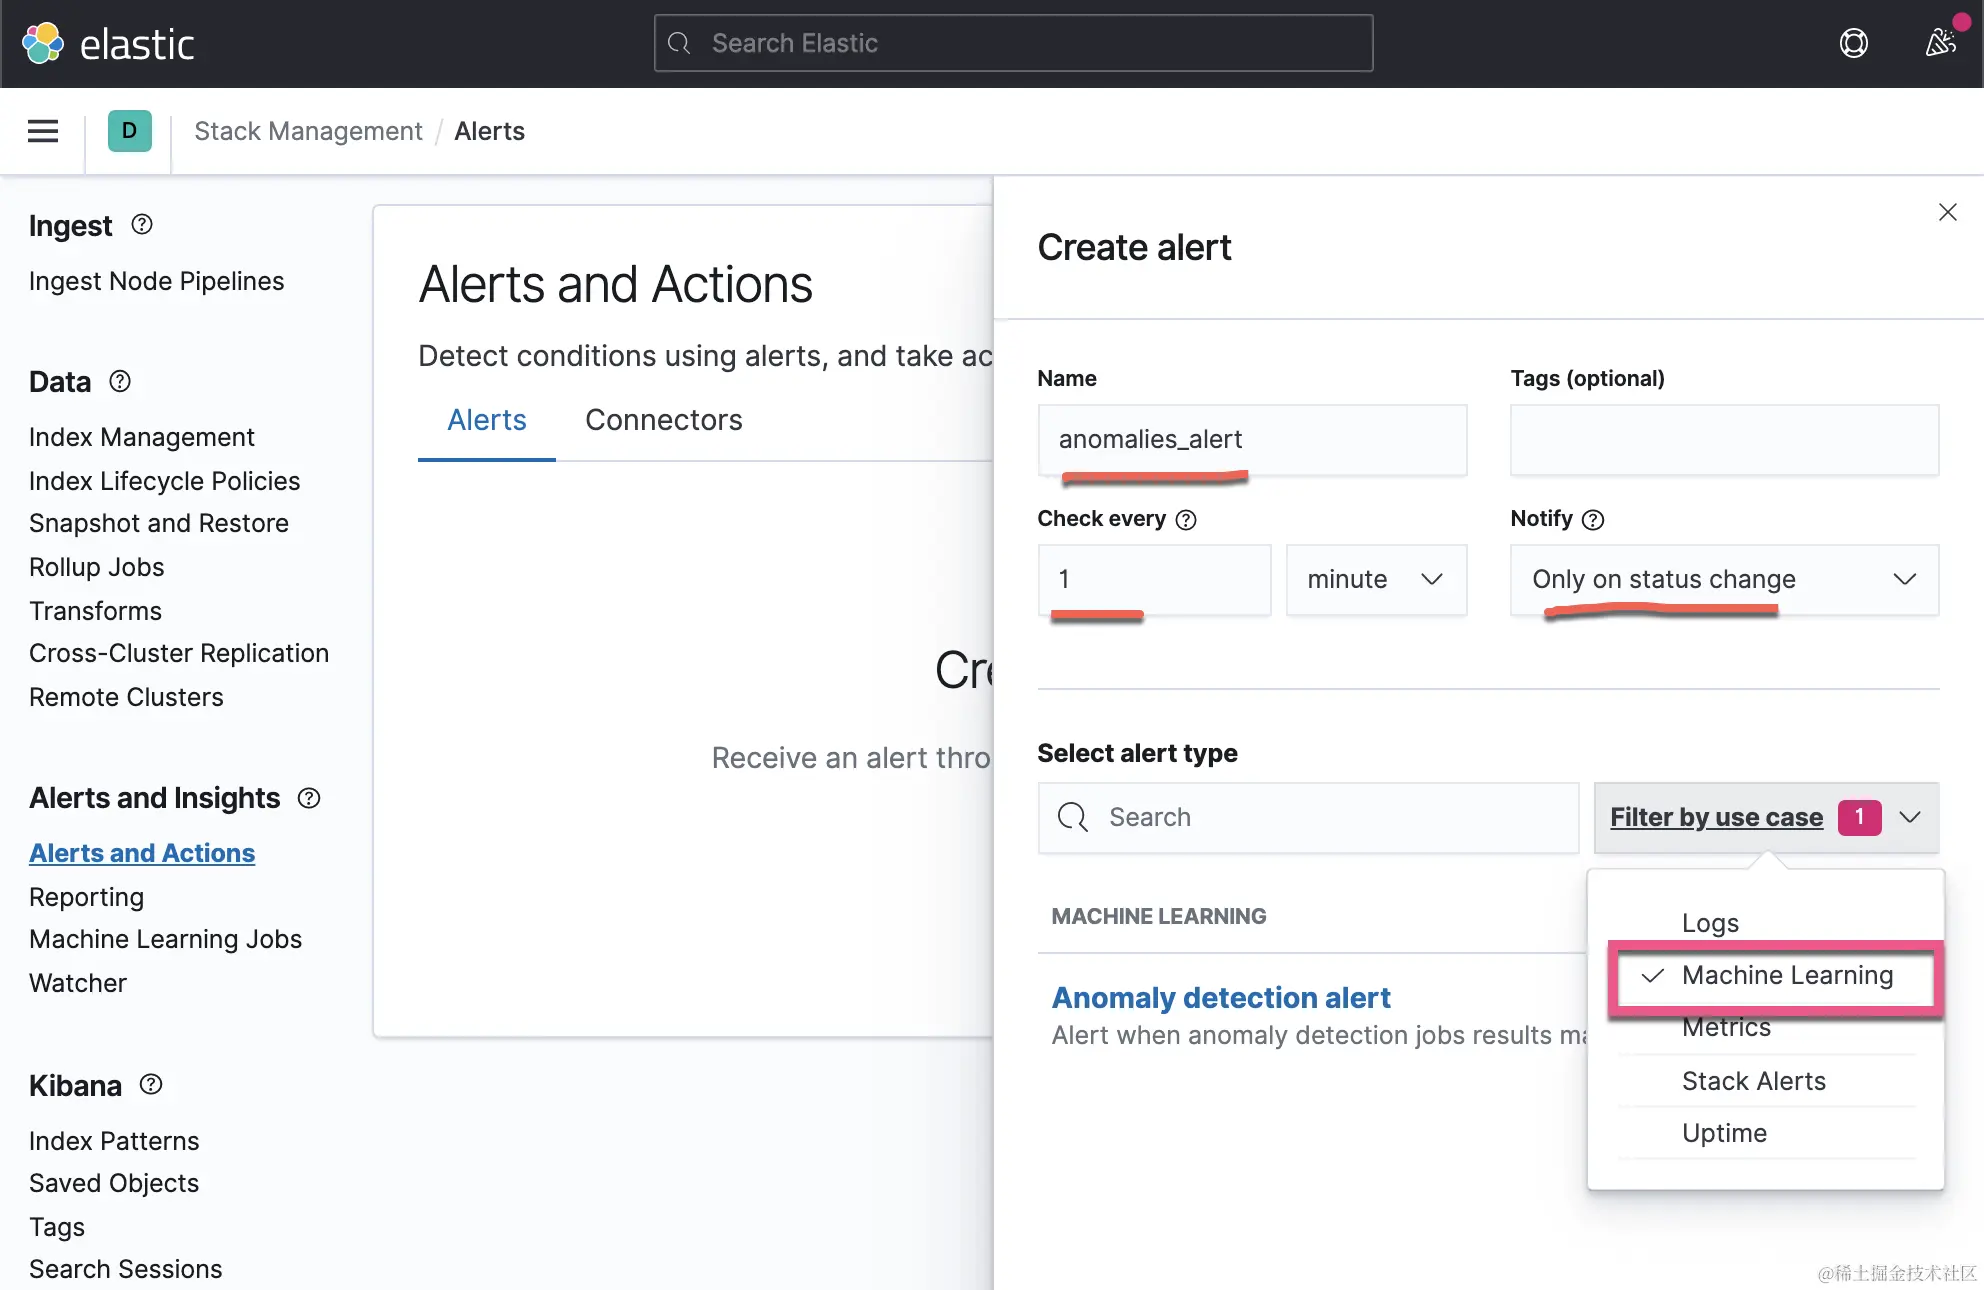Open the newsfeed celebration icon
Viewport: 1984px width, 1290px height.
click(1940, 43)
